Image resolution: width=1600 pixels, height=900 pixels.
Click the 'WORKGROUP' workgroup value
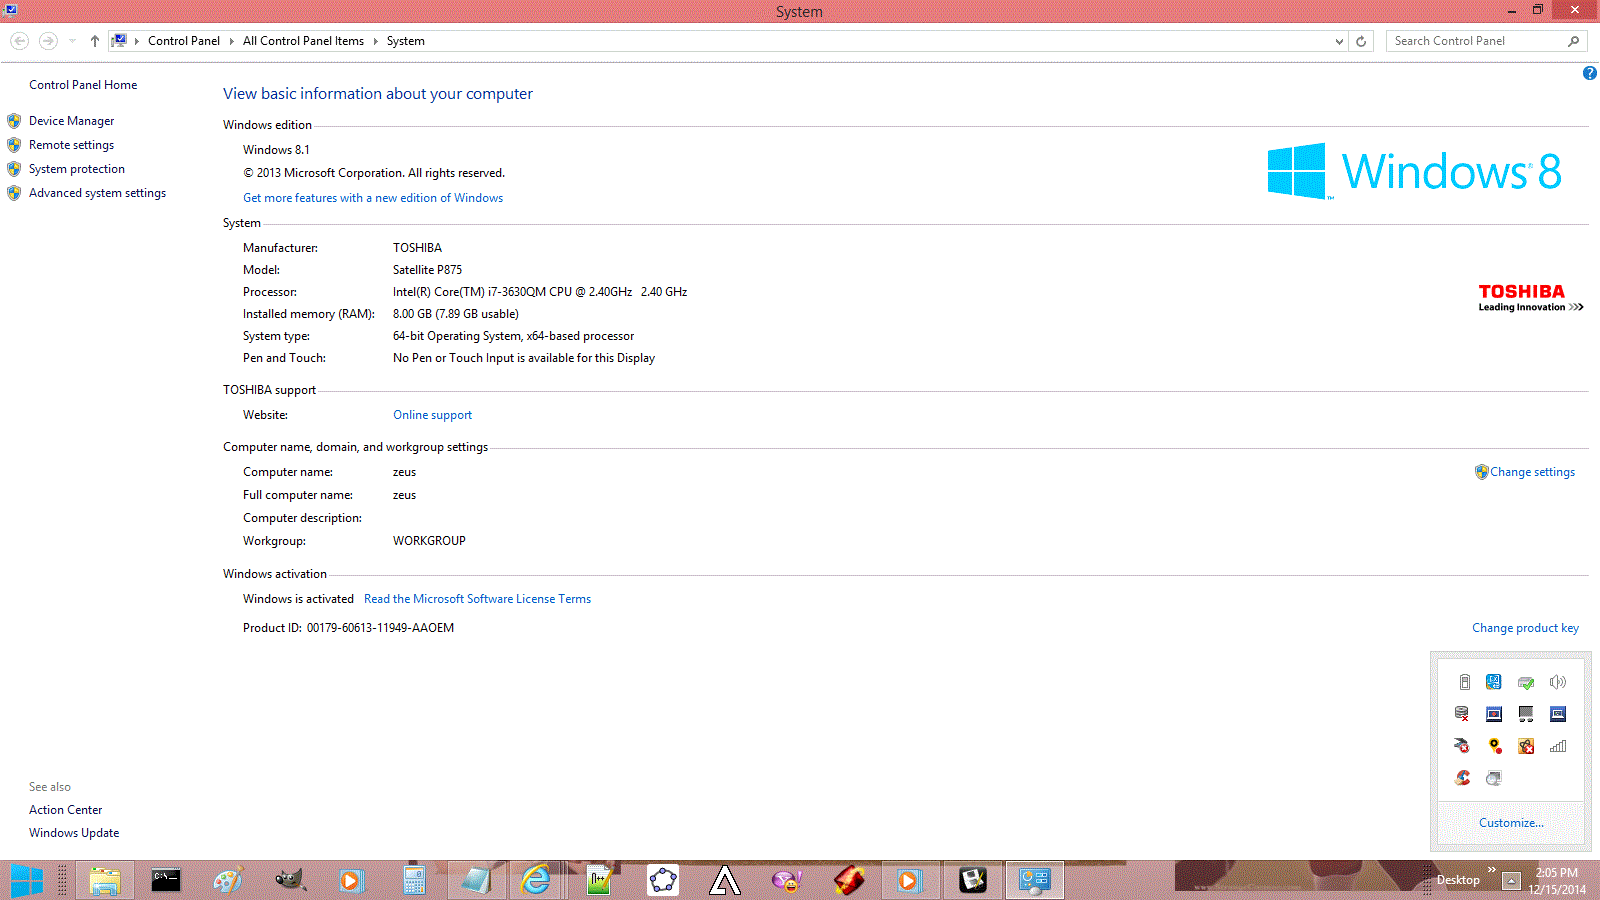pyautogui.click(x=429, y=541)
